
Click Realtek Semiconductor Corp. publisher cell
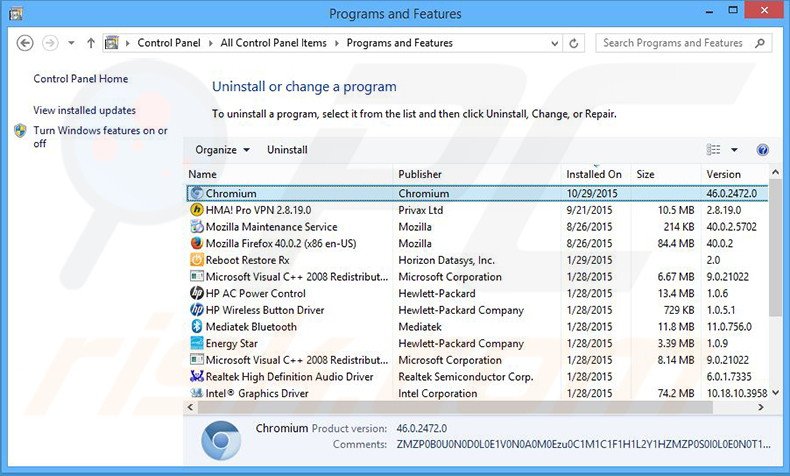466,376
